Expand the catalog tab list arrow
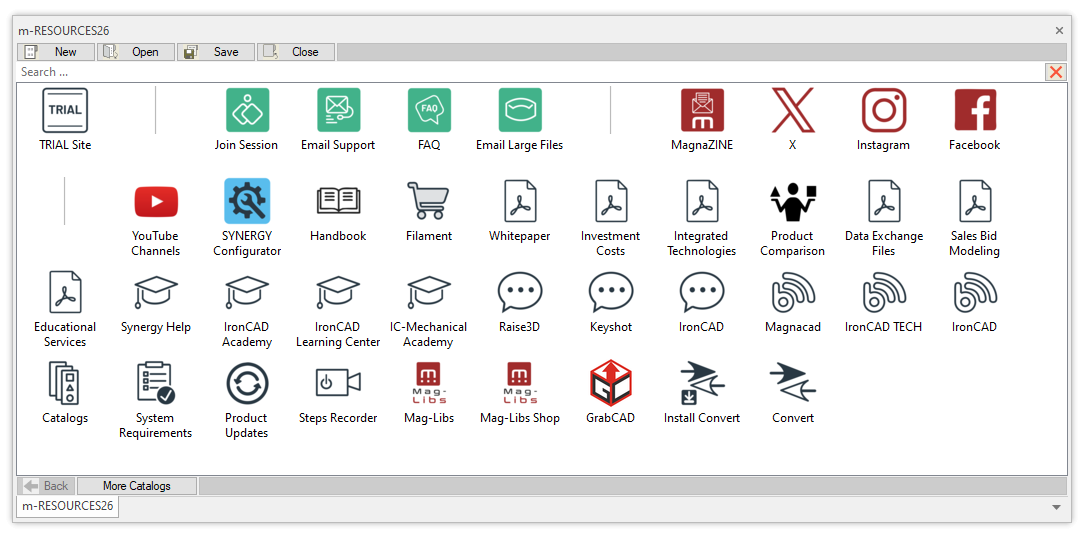Image resolution: width=1088 pixels, height=542 pixels. pos(1057,507)
